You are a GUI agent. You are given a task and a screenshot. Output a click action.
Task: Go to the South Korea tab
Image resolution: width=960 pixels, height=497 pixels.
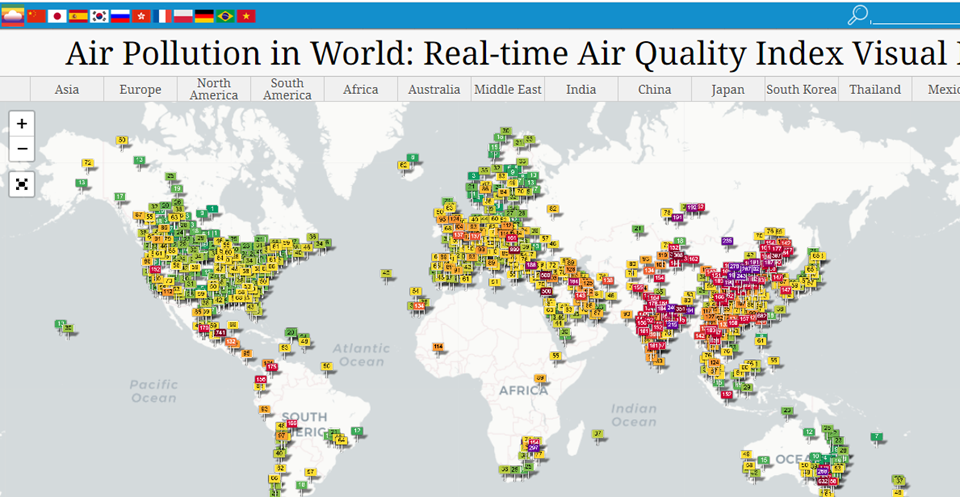click(801, 89)
